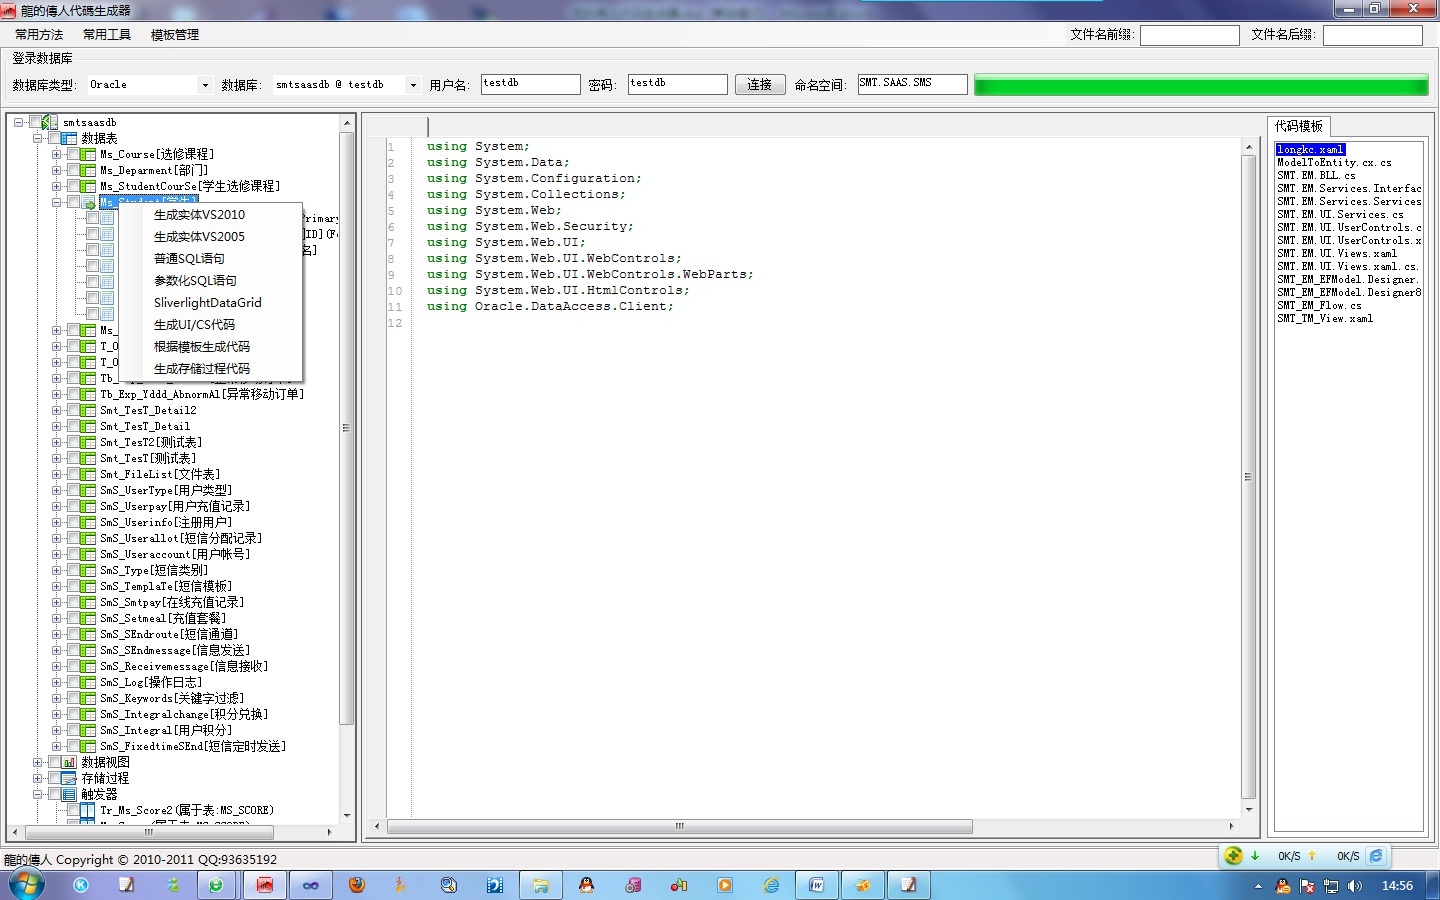Click the volume speaker tray icon
Image resolution: width=1440 pixels, height=900 pixels.
coord(1354,886)
